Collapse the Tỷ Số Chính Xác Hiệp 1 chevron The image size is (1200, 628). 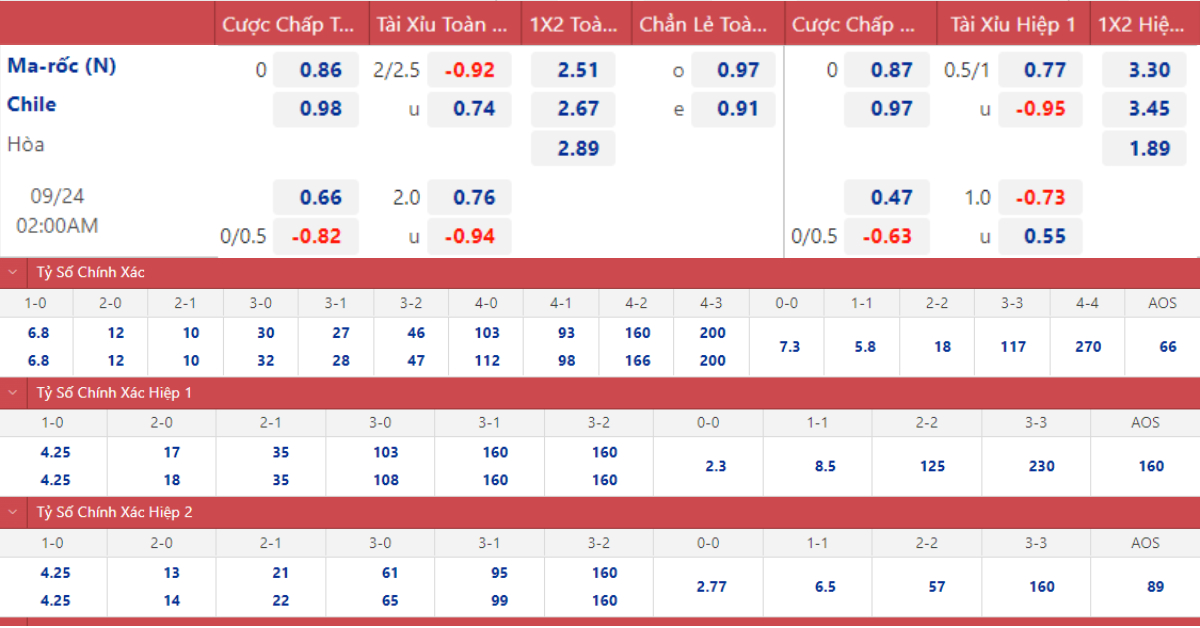tap(13, 393)
